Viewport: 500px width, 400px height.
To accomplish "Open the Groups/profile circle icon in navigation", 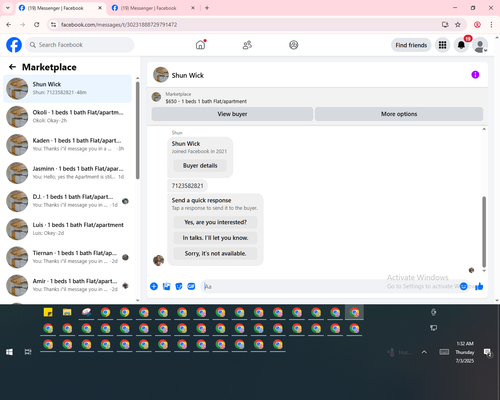I will tap(293, 45).
